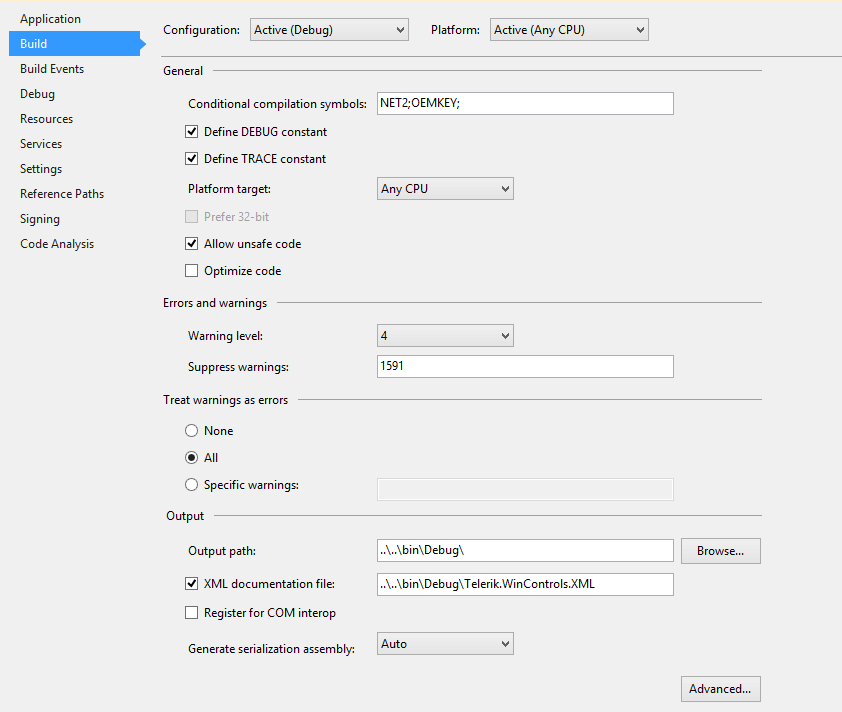
Task: Disable the Define DEBUG constant checkbox
Action: tap(191, 131)
